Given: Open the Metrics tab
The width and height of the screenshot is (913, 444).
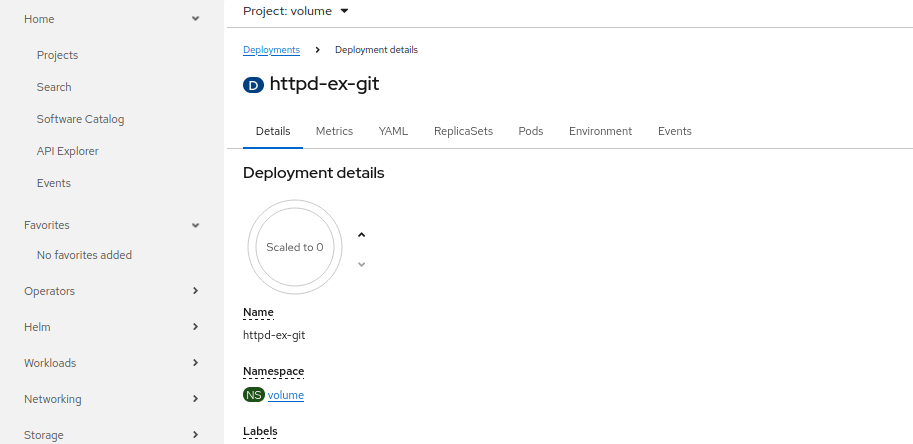Looking at the screenshot, I should 334,131.
